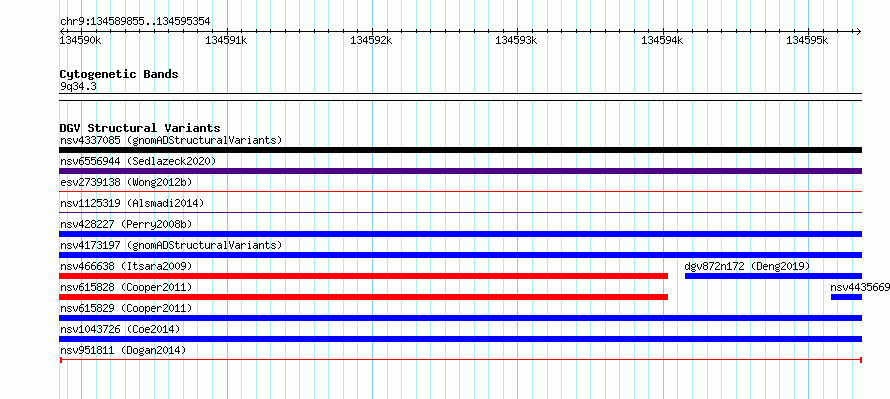Click the ruler's right arrowhead

(x=858, y=31)
